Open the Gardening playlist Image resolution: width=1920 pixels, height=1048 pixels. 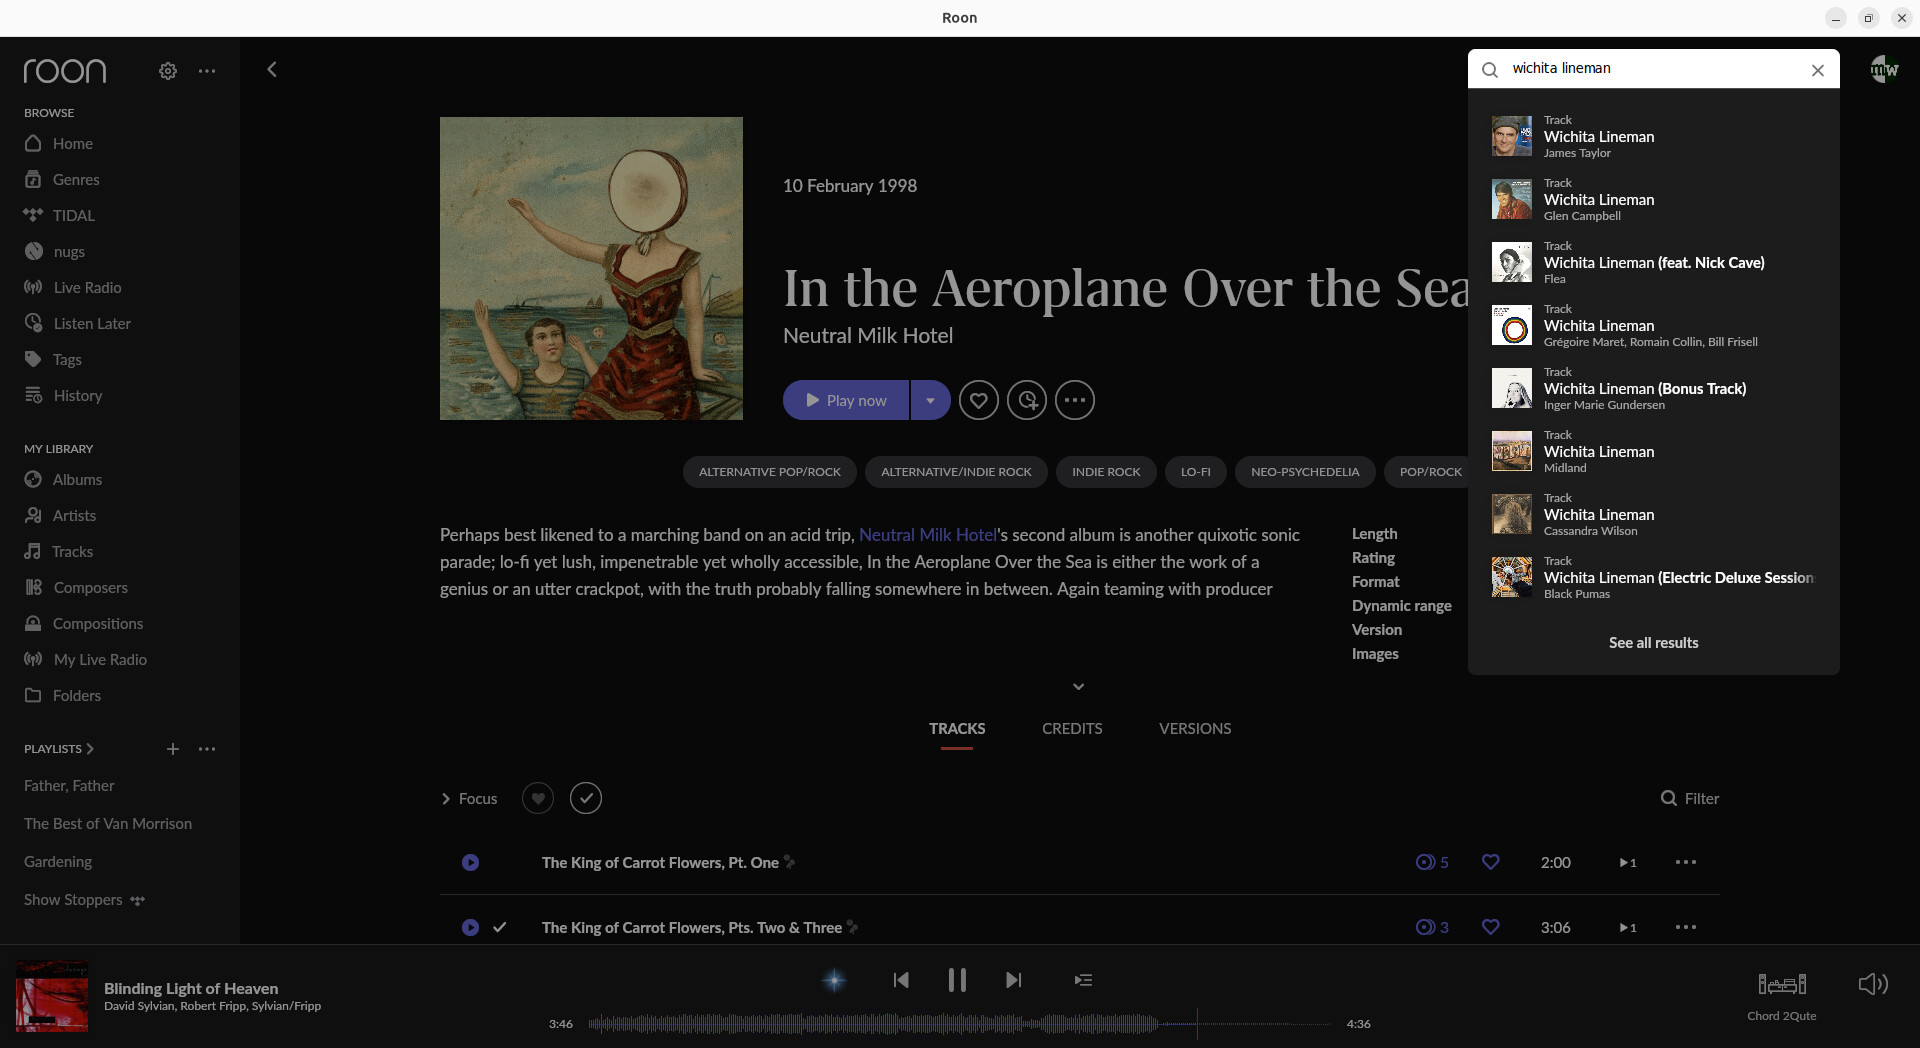[x=58, y=861]
